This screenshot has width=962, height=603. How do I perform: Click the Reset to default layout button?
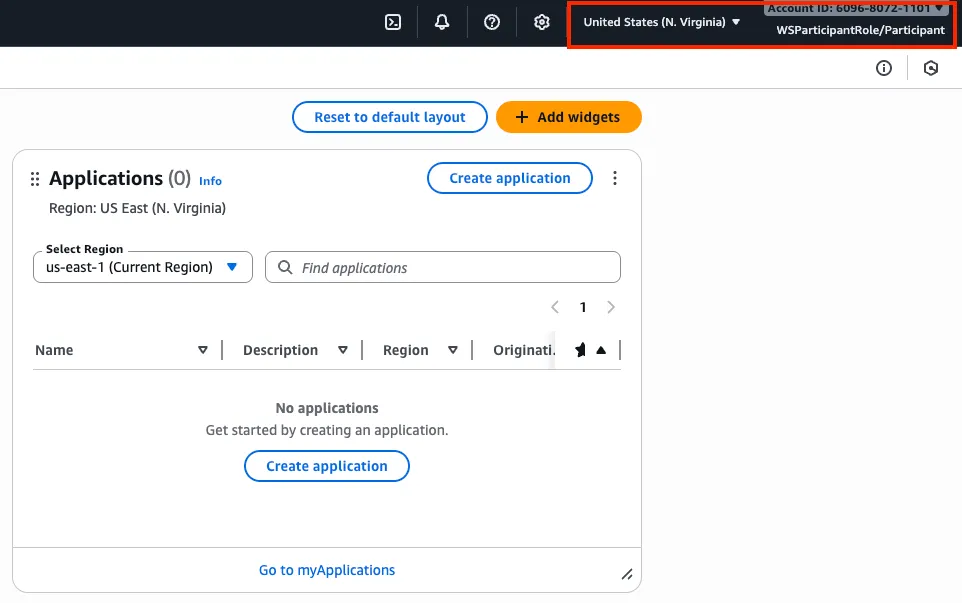(x=389, y=117)
